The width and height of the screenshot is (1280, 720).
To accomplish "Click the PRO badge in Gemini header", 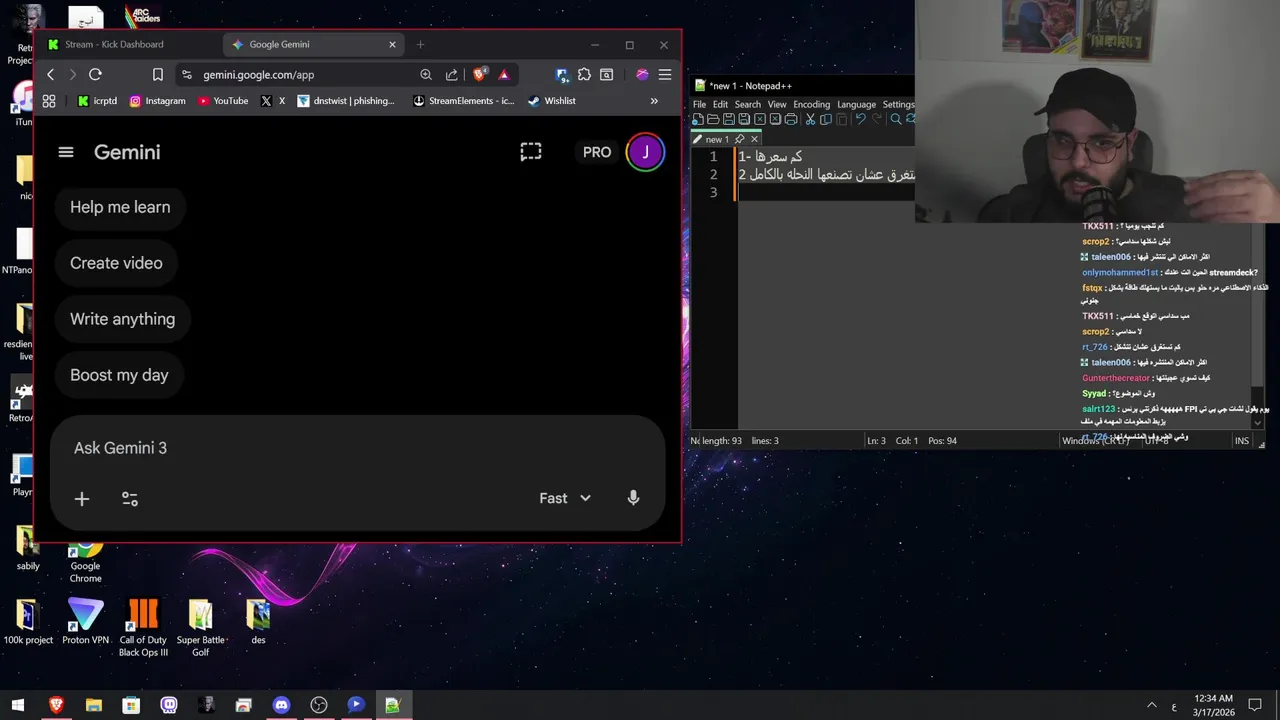I will pyautogui.click(x=597, y=152).
